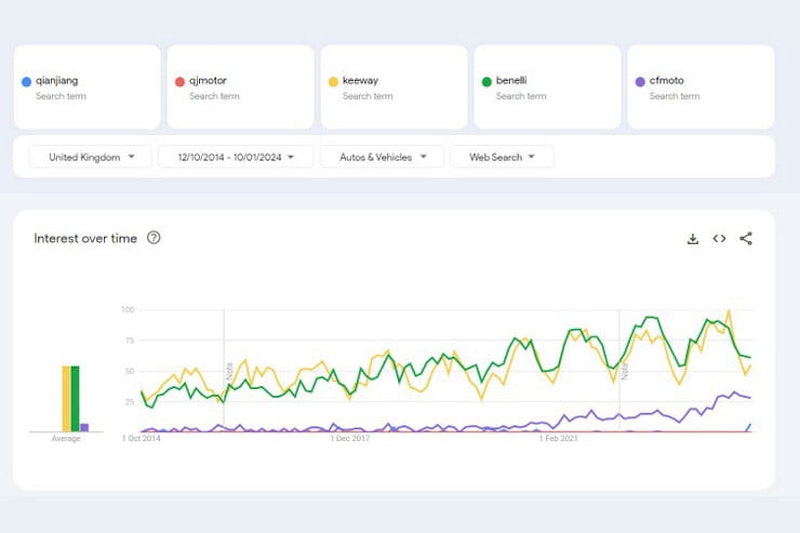Open the United Kingdom region dropdown
The image size is (800, 533).
[90, 157]
